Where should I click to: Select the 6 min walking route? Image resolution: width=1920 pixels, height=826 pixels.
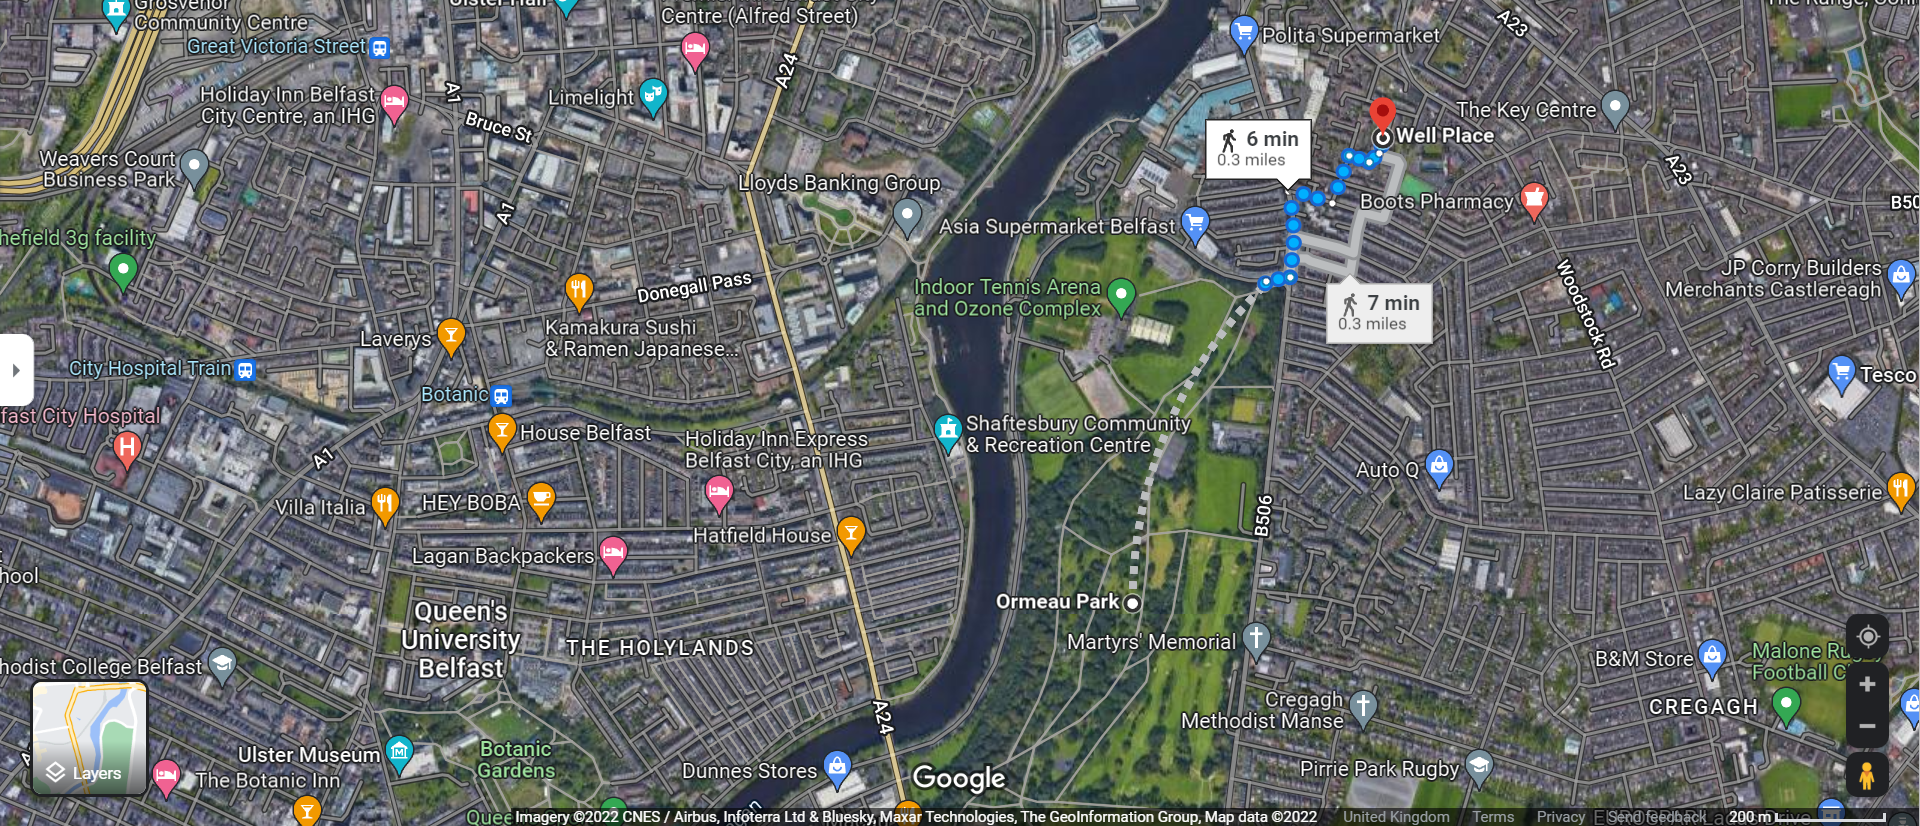tap(1257, 149)
